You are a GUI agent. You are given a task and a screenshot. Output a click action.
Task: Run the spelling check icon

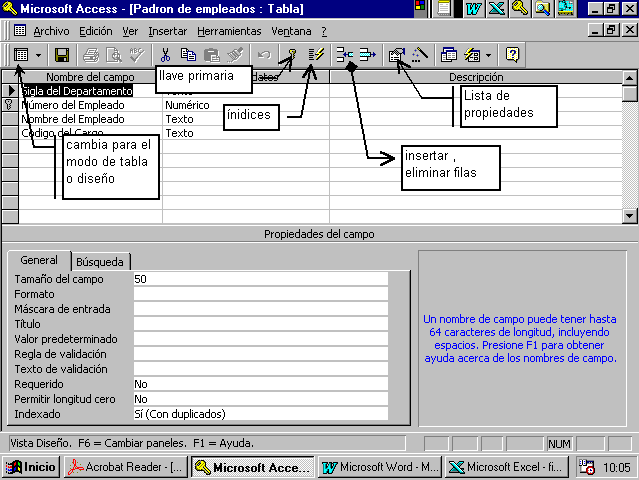tap(137, 55)
